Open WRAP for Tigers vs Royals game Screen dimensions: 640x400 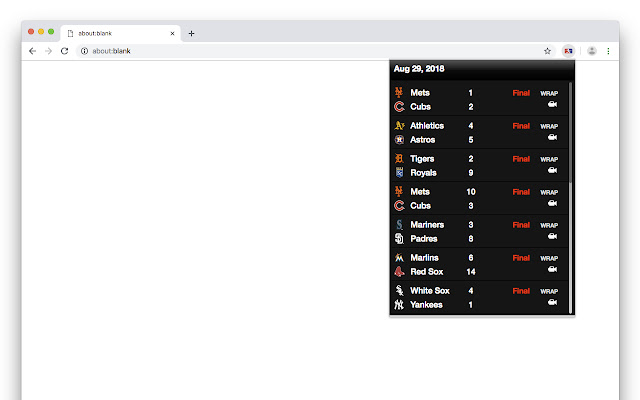click(x=549, y=160)
